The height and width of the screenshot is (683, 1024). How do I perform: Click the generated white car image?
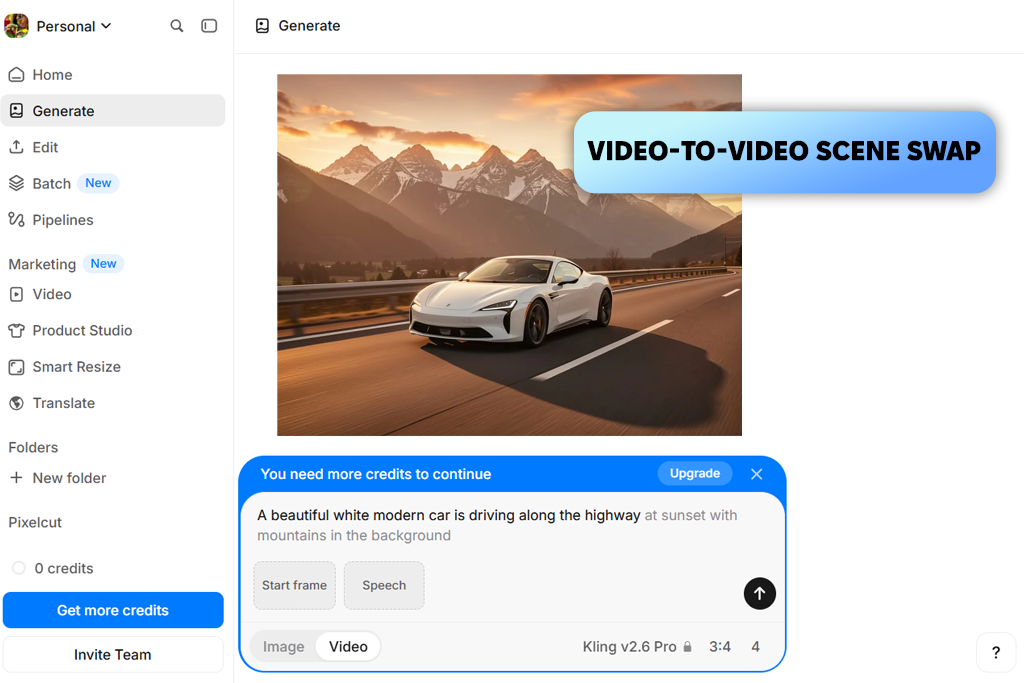509,255
